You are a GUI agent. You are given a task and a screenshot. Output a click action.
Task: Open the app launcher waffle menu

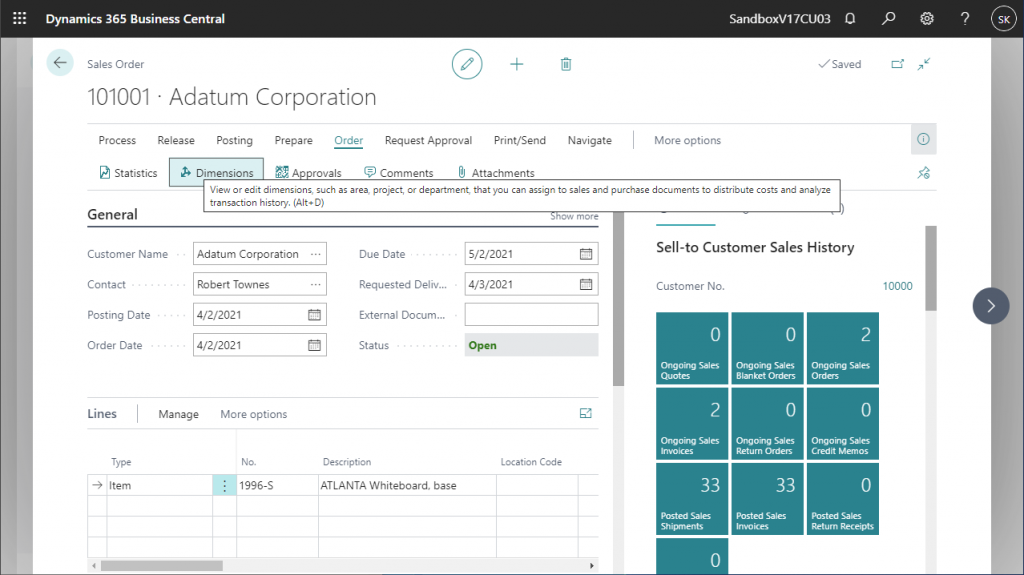click(x=20, y=18)
